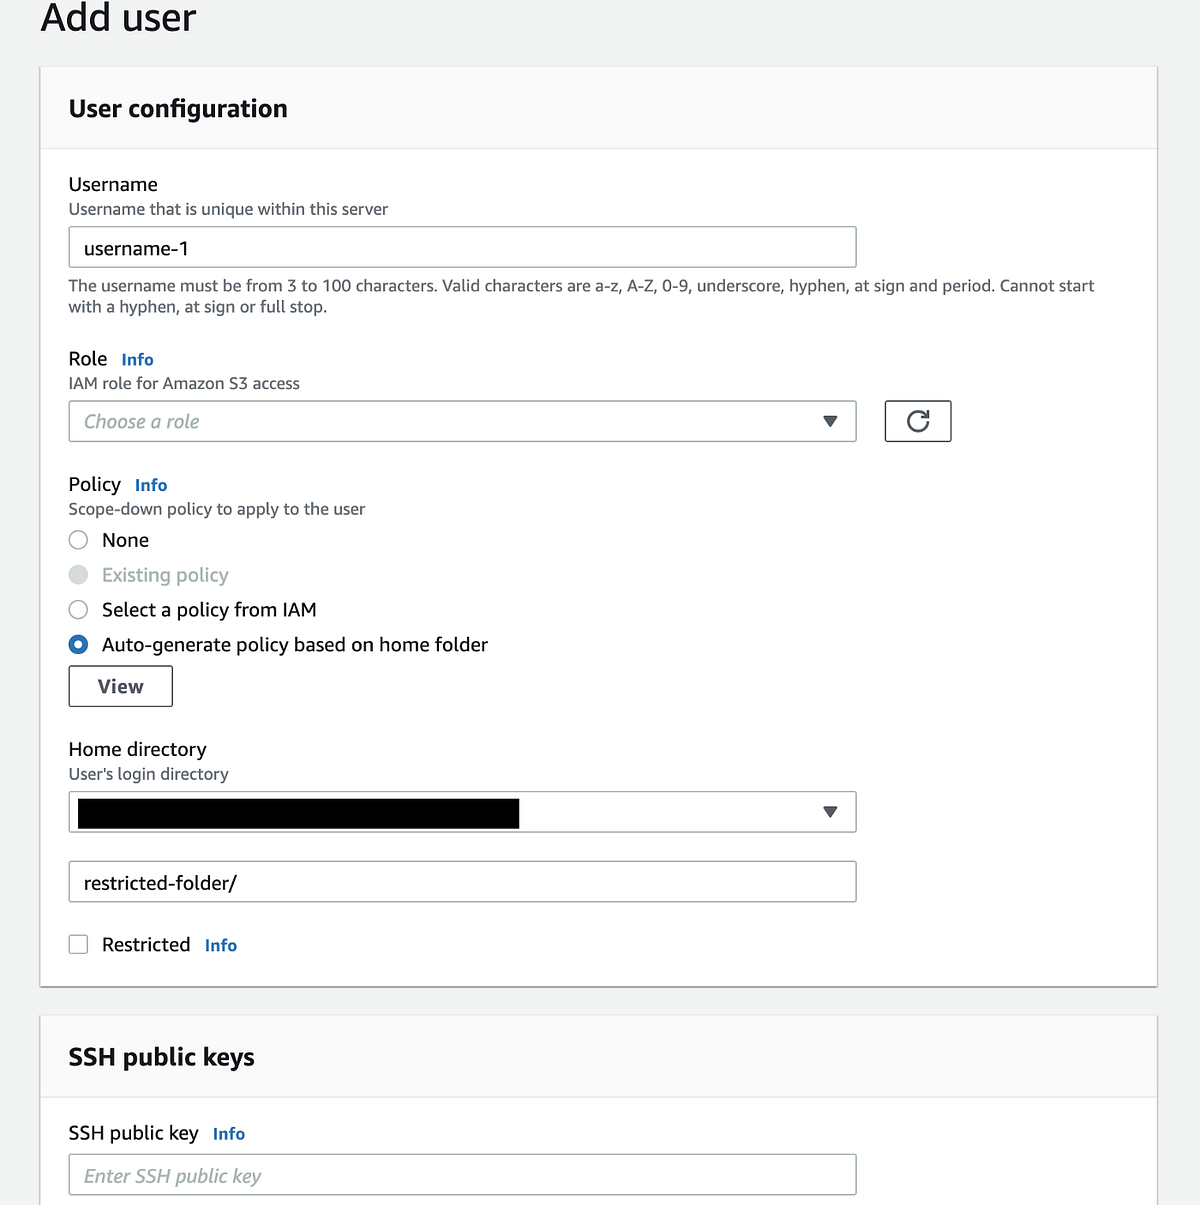Click the User configuration section header
This screenshot has height=1205, width=1200.
pos(177,108)
